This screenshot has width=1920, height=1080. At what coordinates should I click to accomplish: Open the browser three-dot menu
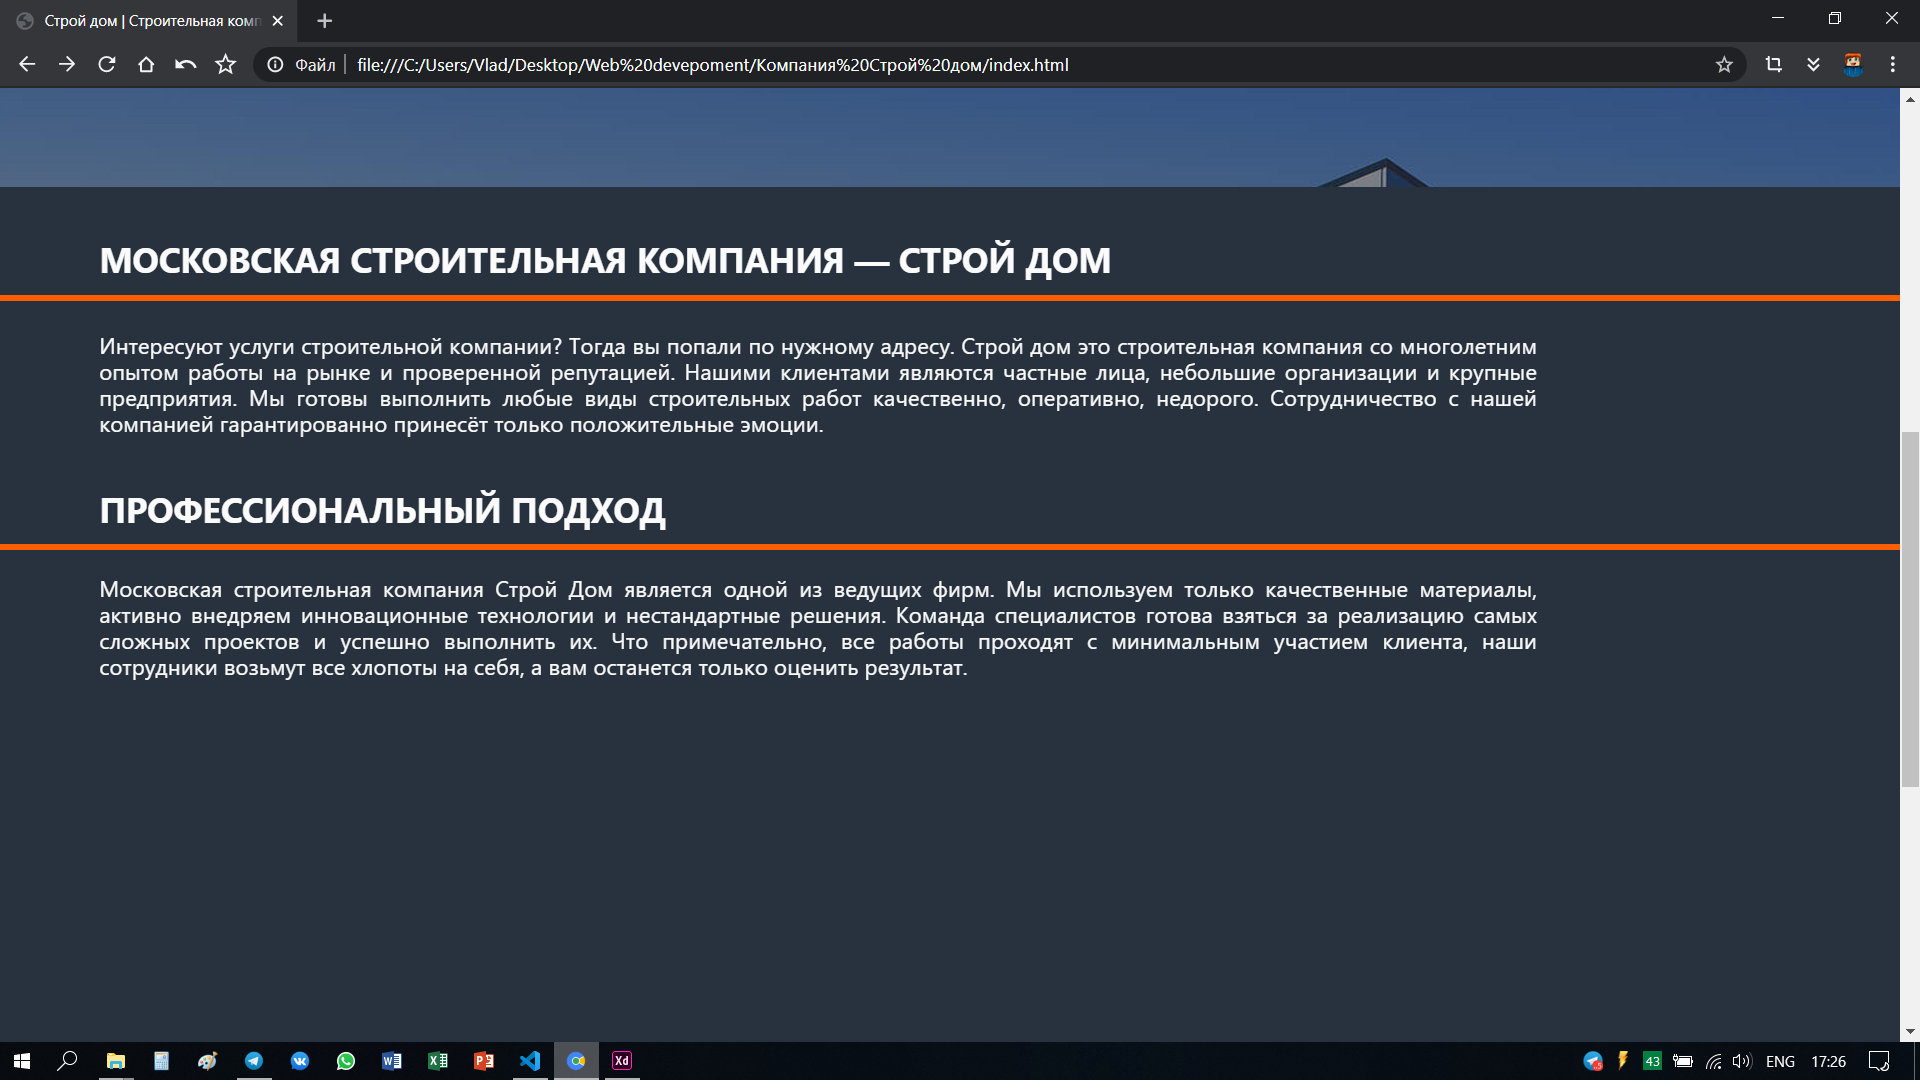point(1893,65)
